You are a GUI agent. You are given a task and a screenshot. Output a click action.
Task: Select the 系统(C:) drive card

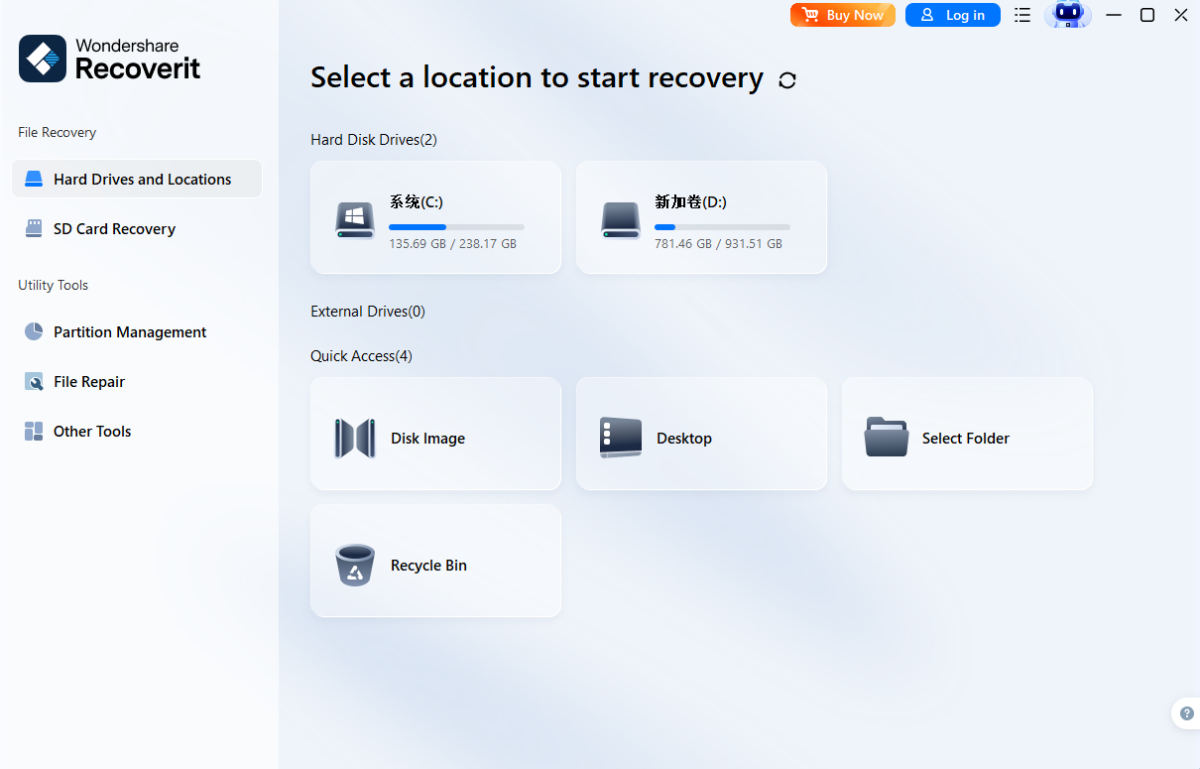point(435,217)
